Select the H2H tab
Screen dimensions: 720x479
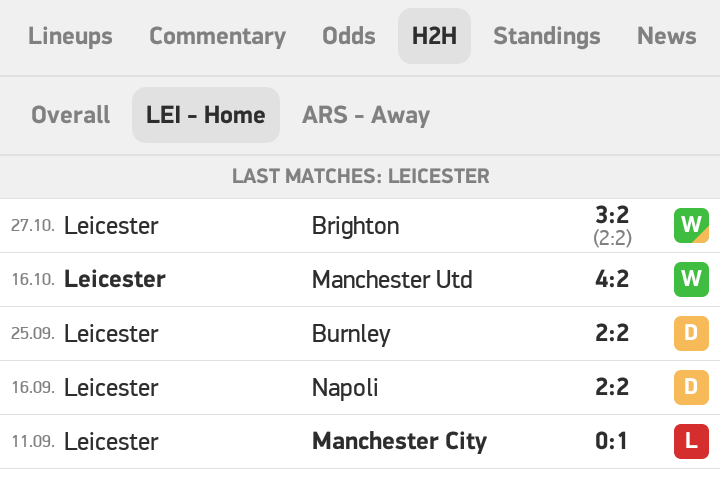434,36
